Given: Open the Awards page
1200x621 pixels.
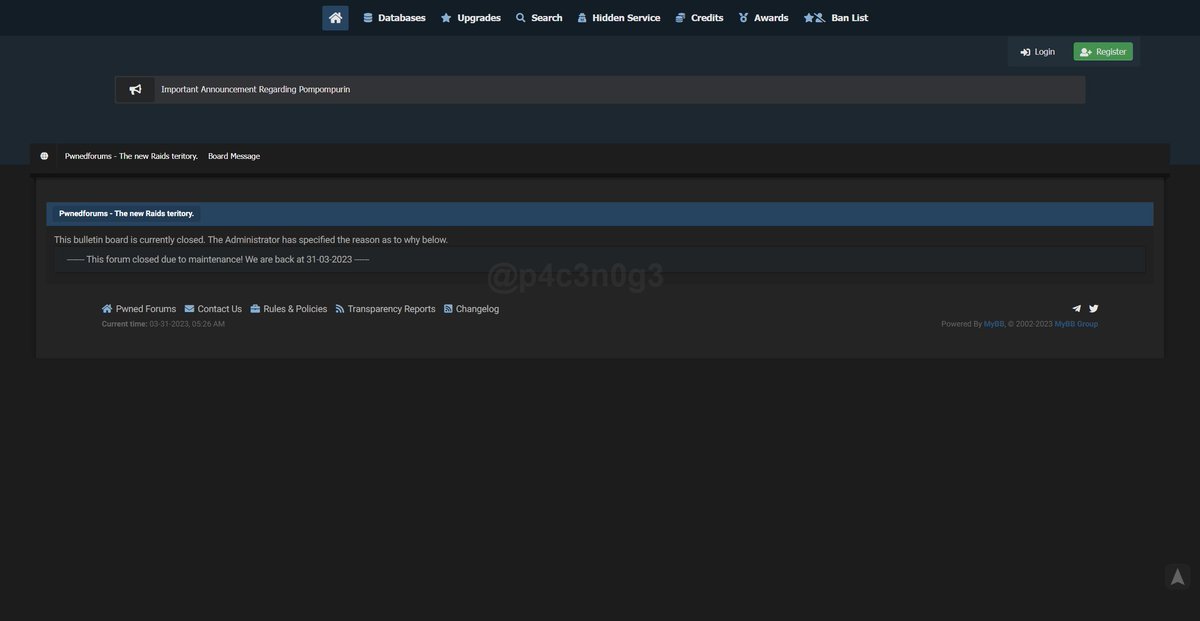Looking at the screenshot, I should 763,18.
